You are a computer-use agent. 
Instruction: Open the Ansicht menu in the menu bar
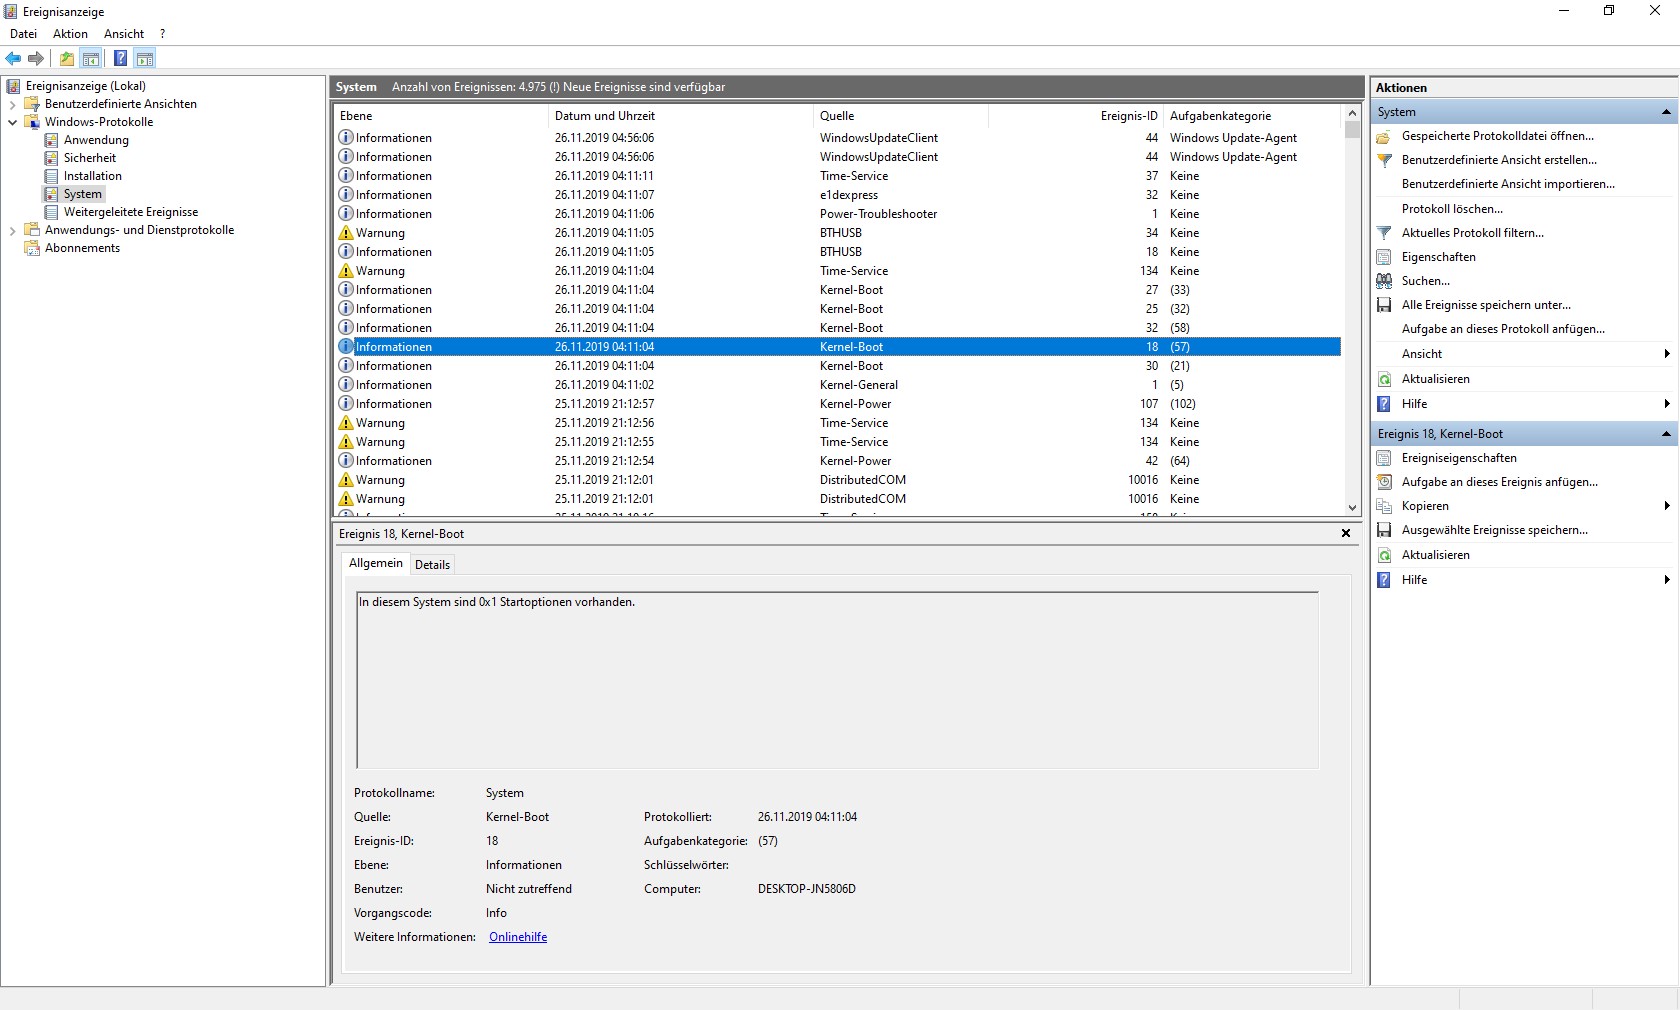coord(124,34)
